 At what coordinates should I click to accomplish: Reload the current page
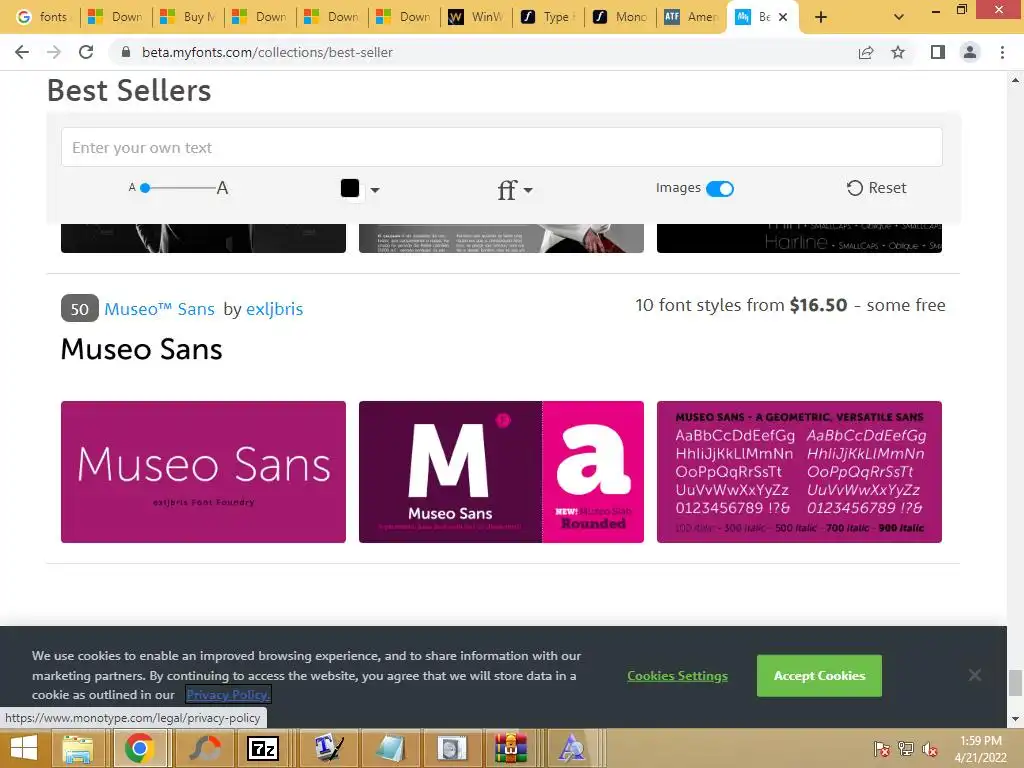pyautogui.click(x=86, y=52)
